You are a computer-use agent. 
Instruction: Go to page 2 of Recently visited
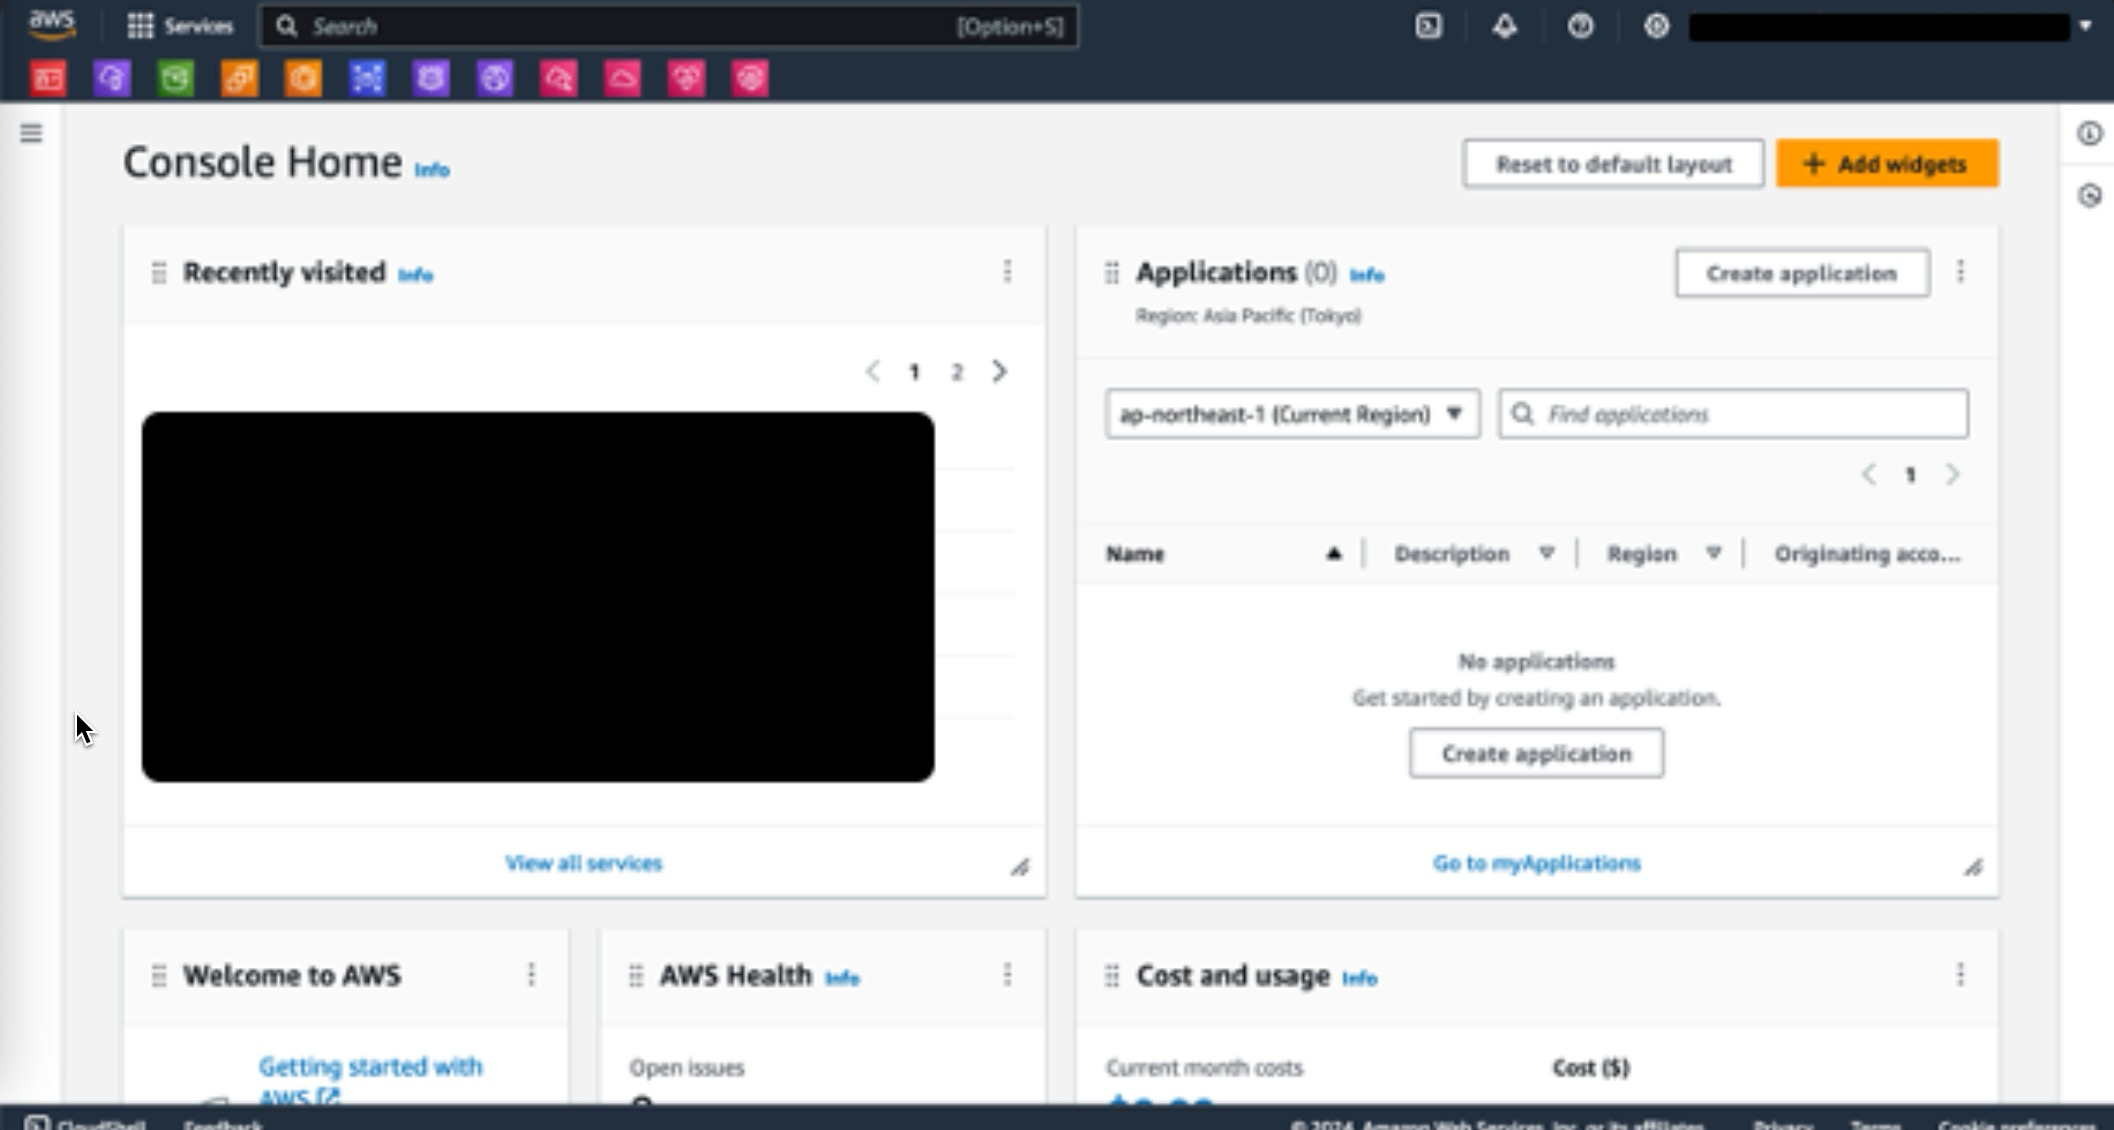pyautogui.click(x=957, y=372)
